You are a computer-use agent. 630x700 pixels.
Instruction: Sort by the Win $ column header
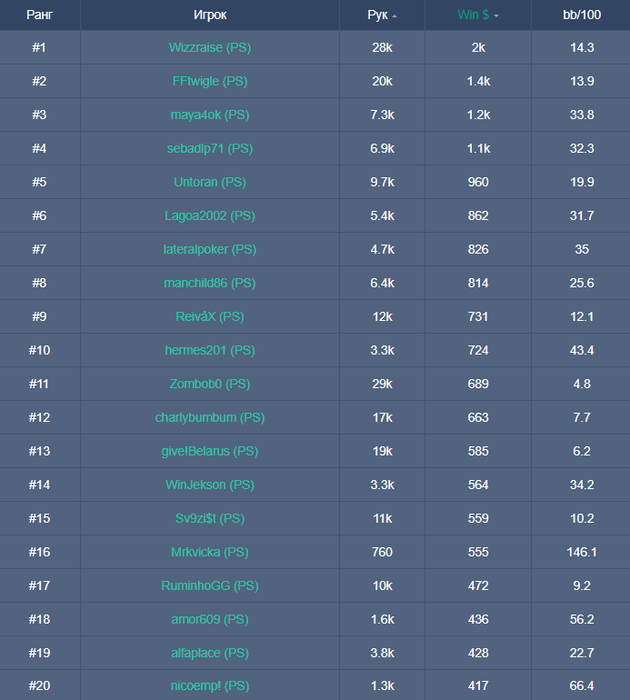(x=472, y=15)
